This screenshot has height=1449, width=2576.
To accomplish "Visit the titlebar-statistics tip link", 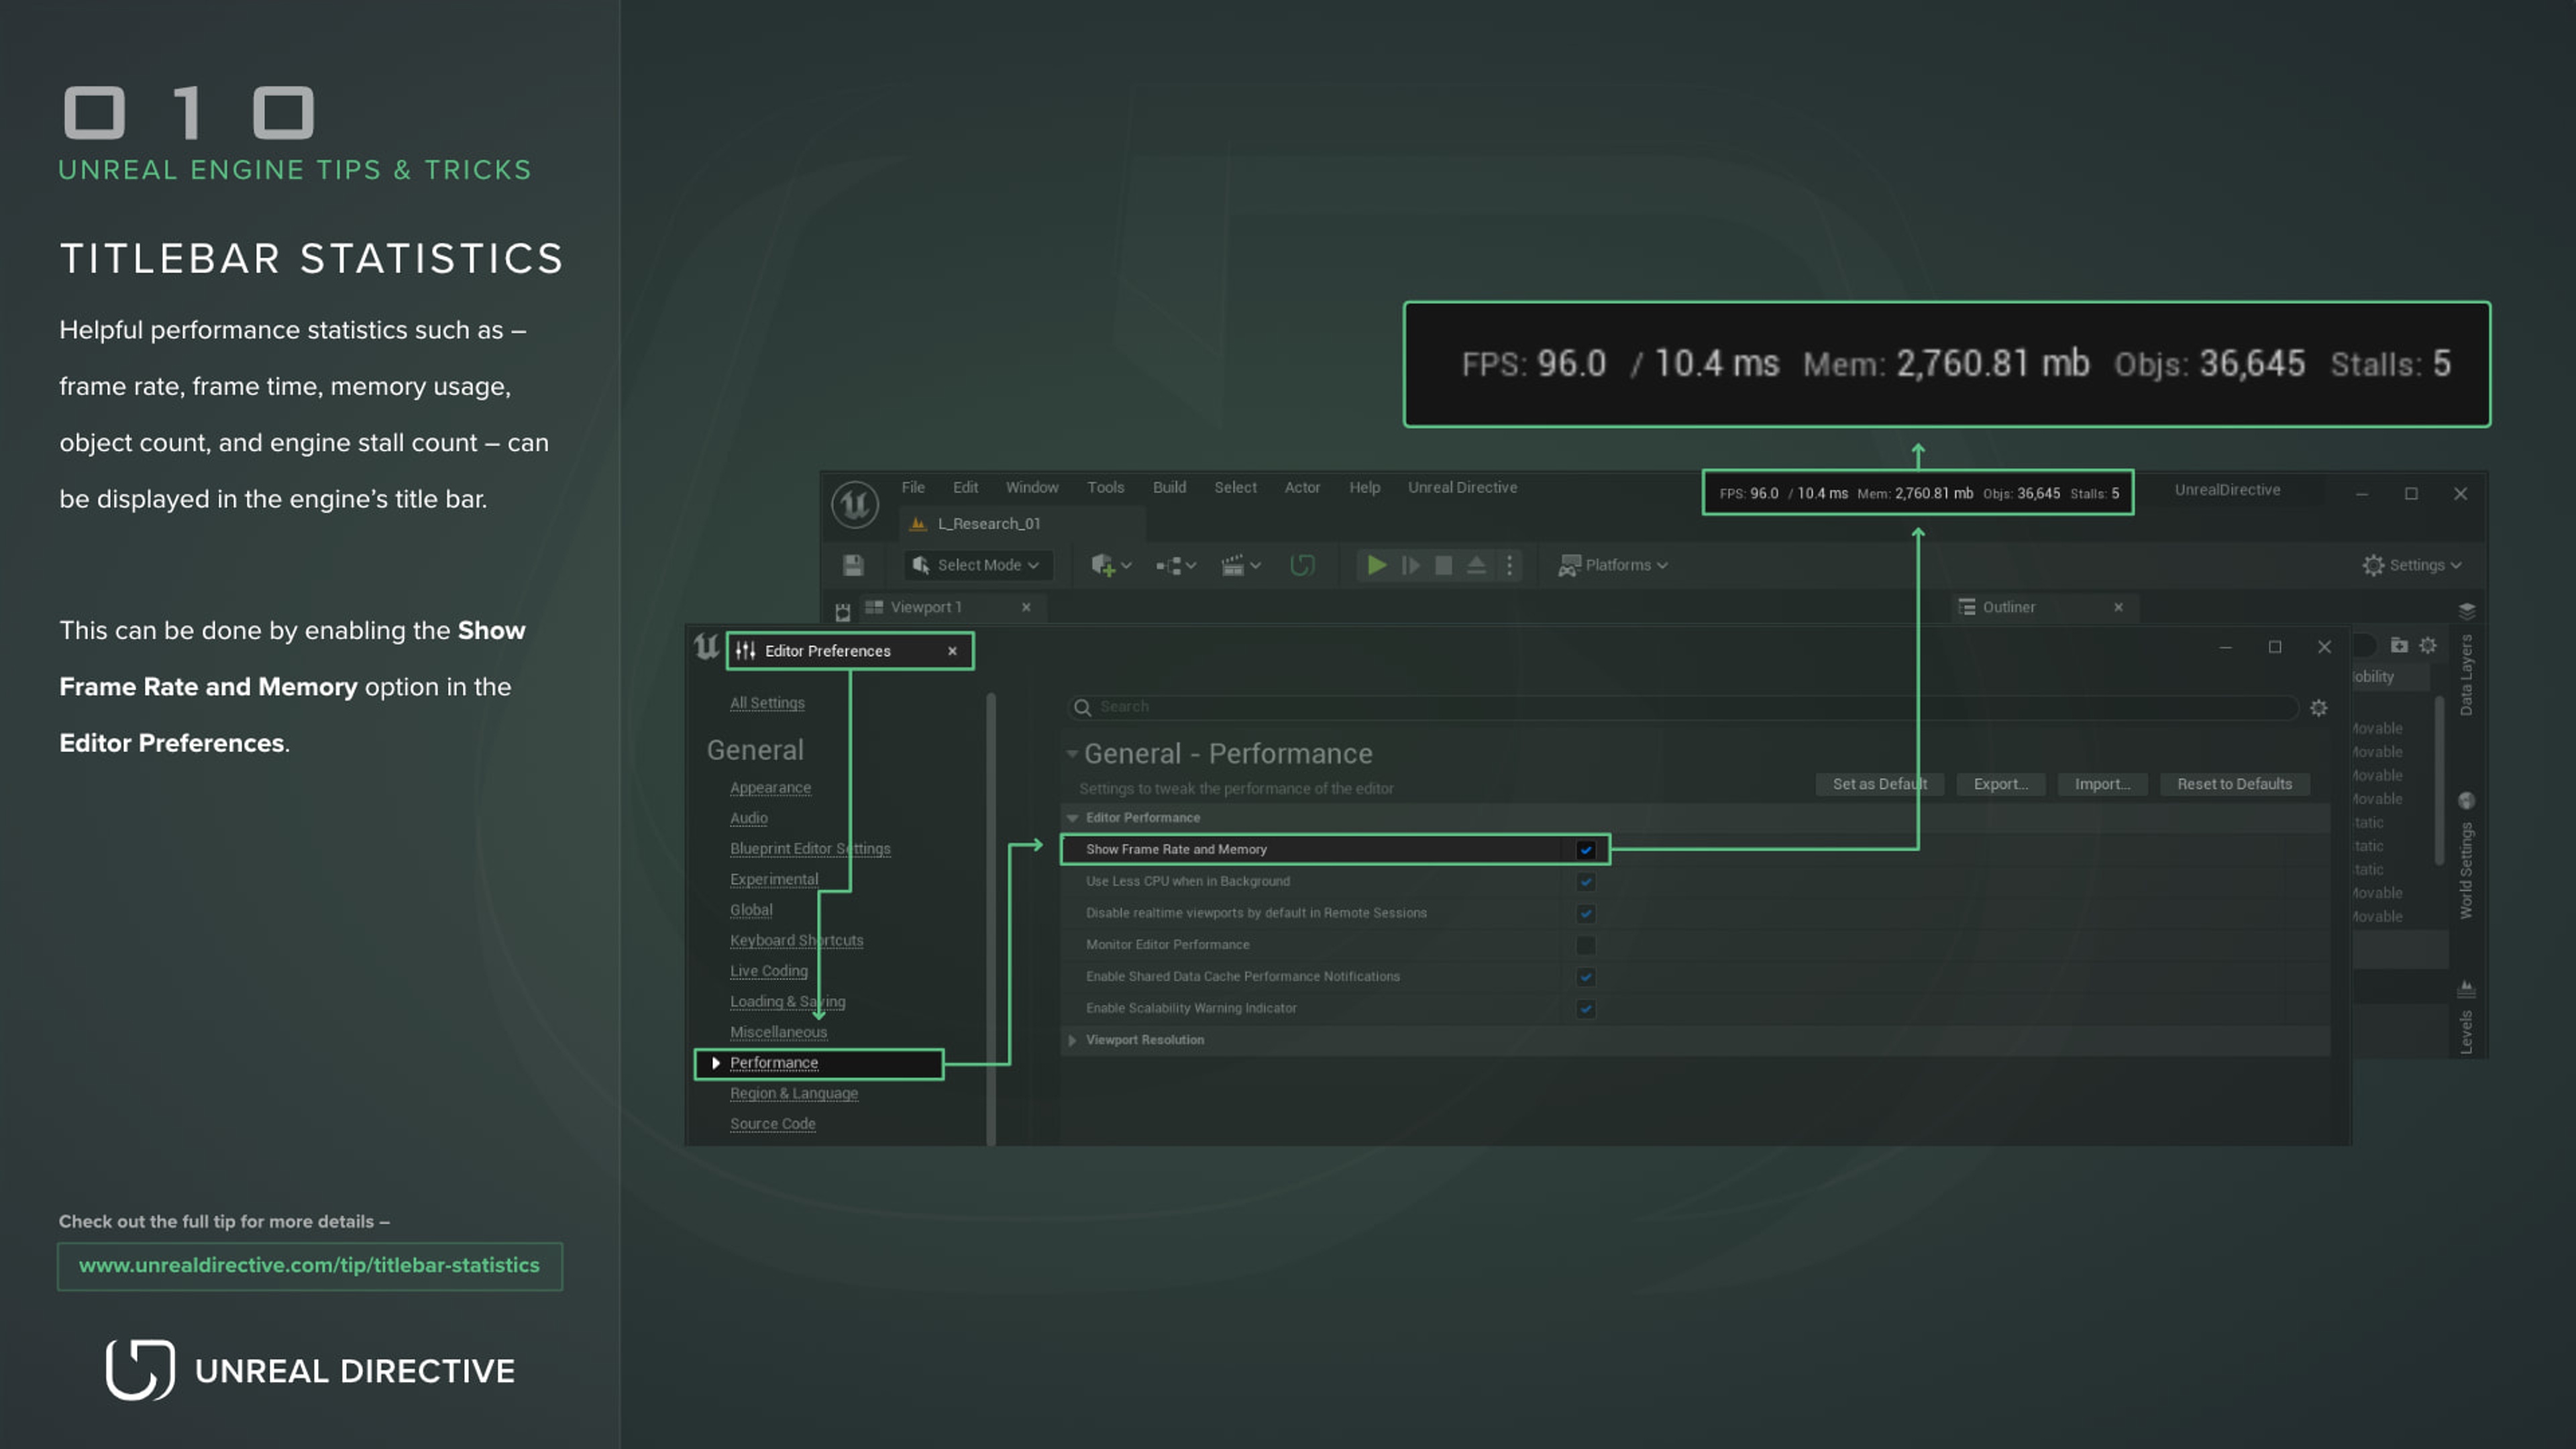I will [310, 1266].
